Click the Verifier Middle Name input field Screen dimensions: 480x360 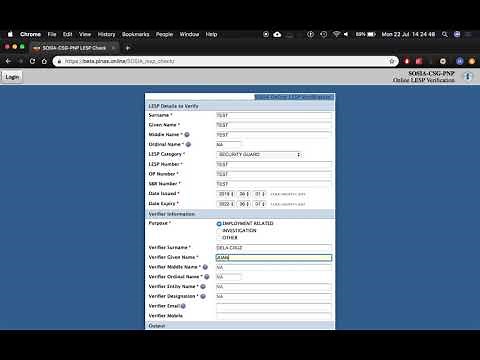(x=274, y=267)
